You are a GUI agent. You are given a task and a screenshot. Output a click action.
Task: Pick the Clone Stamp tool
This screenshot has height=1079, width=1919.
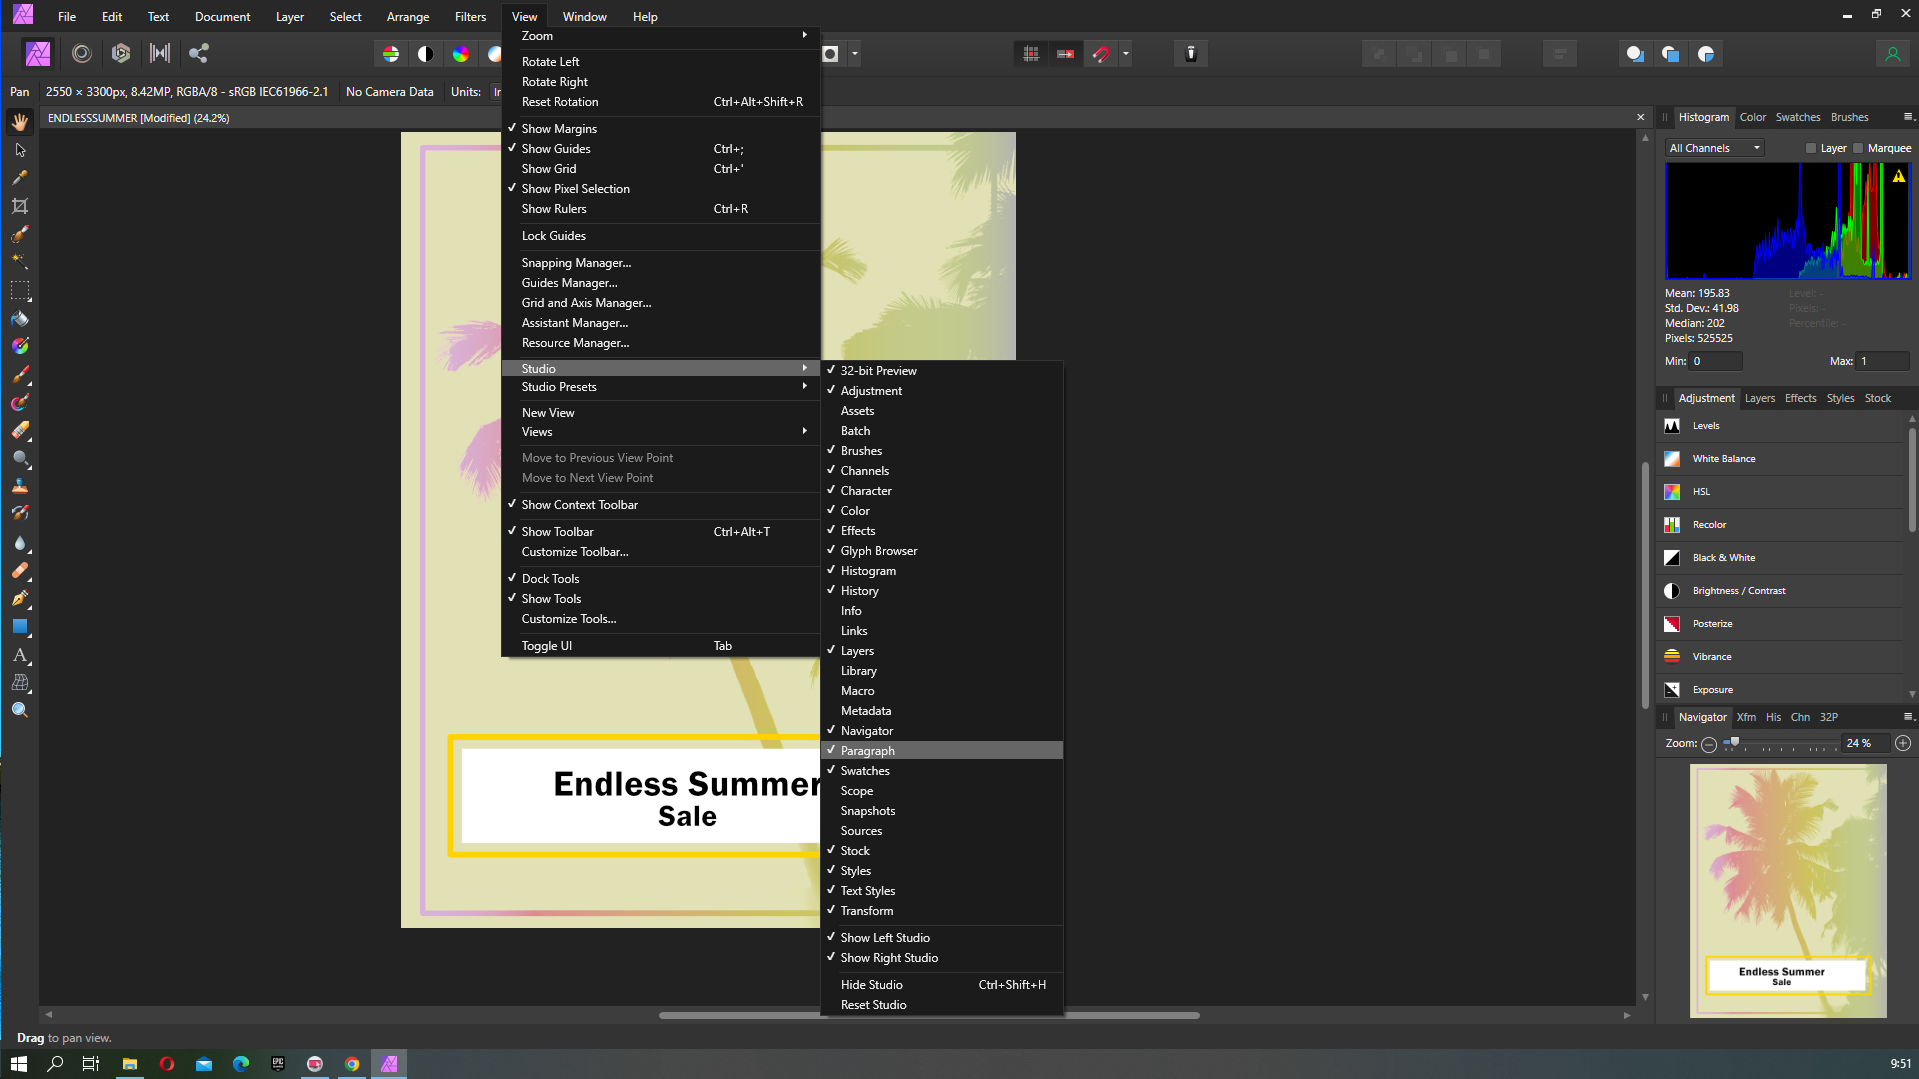tap(20, 486)
